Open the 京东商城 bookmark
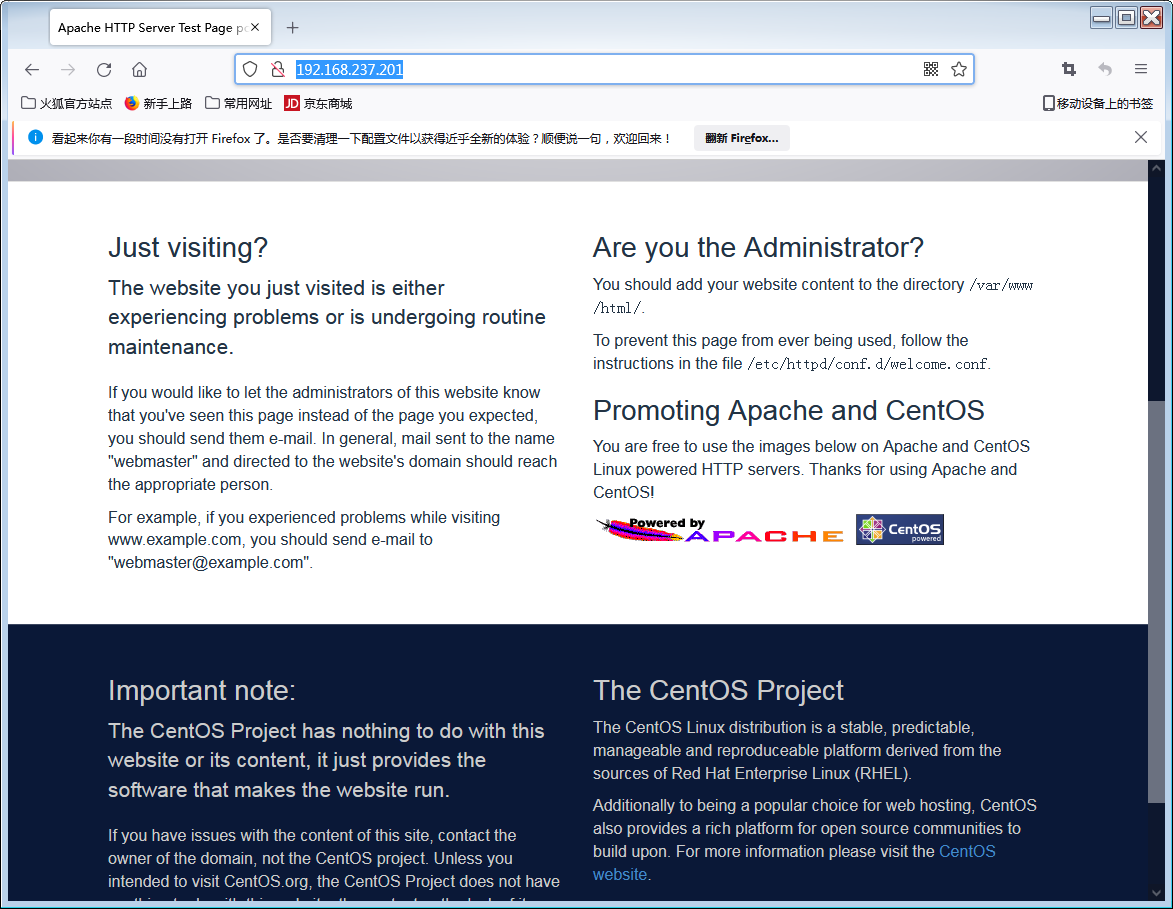 [318, 103]
